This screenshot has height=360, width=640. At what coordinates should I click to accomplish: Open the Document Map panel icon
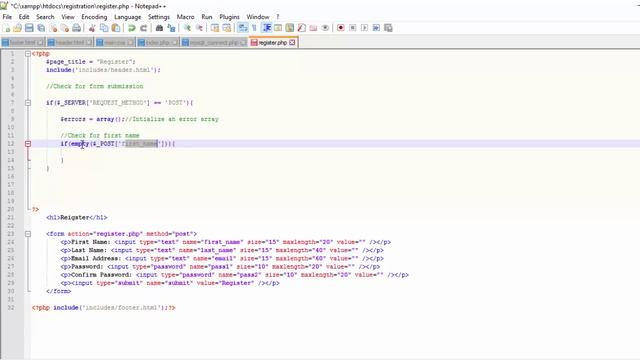289,28
